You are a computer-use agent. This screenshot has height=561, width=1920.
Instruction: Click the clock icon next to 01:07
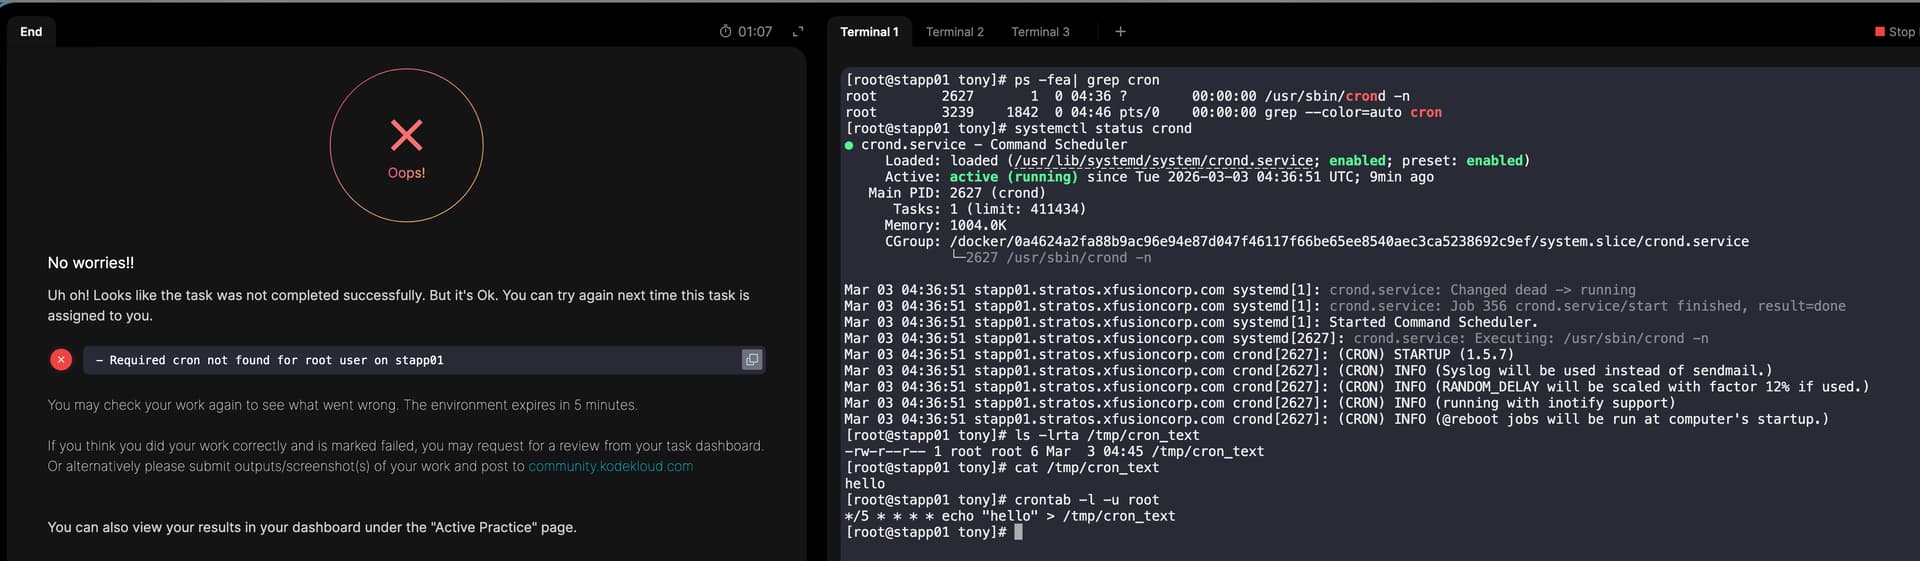coord(726,32)
